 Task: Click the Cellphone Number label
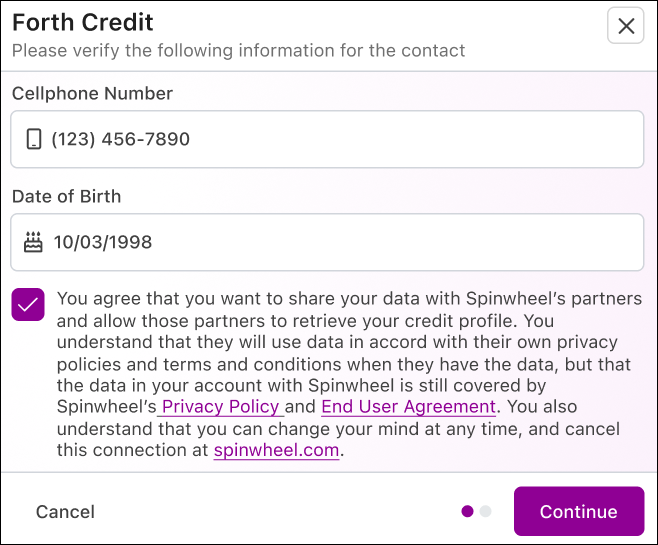click(92, 93)
